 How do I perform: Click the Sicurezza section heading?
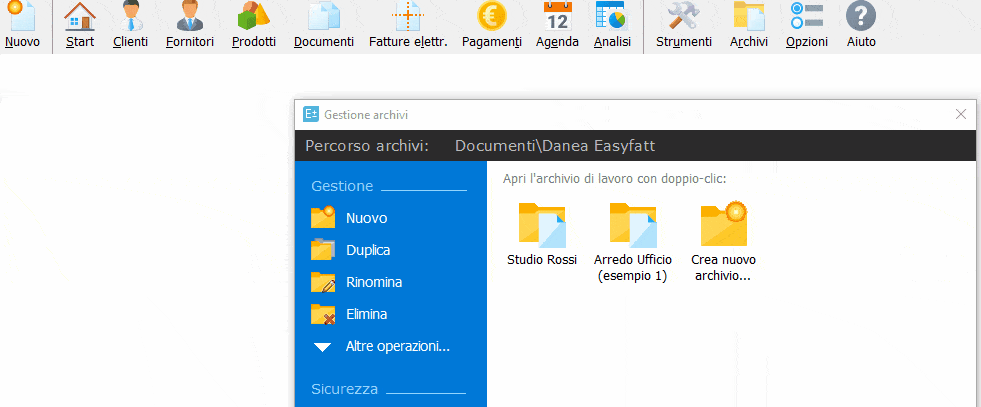coord(345,389)
